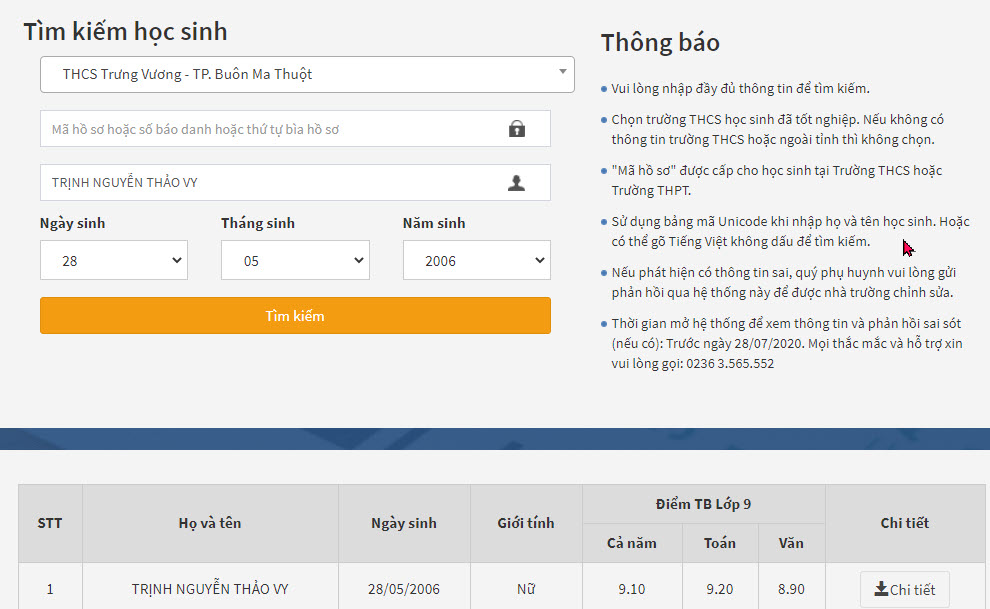Open the Ngày sinh day dropdown
This screenshot has height=609, width=990.
(114, 260)
